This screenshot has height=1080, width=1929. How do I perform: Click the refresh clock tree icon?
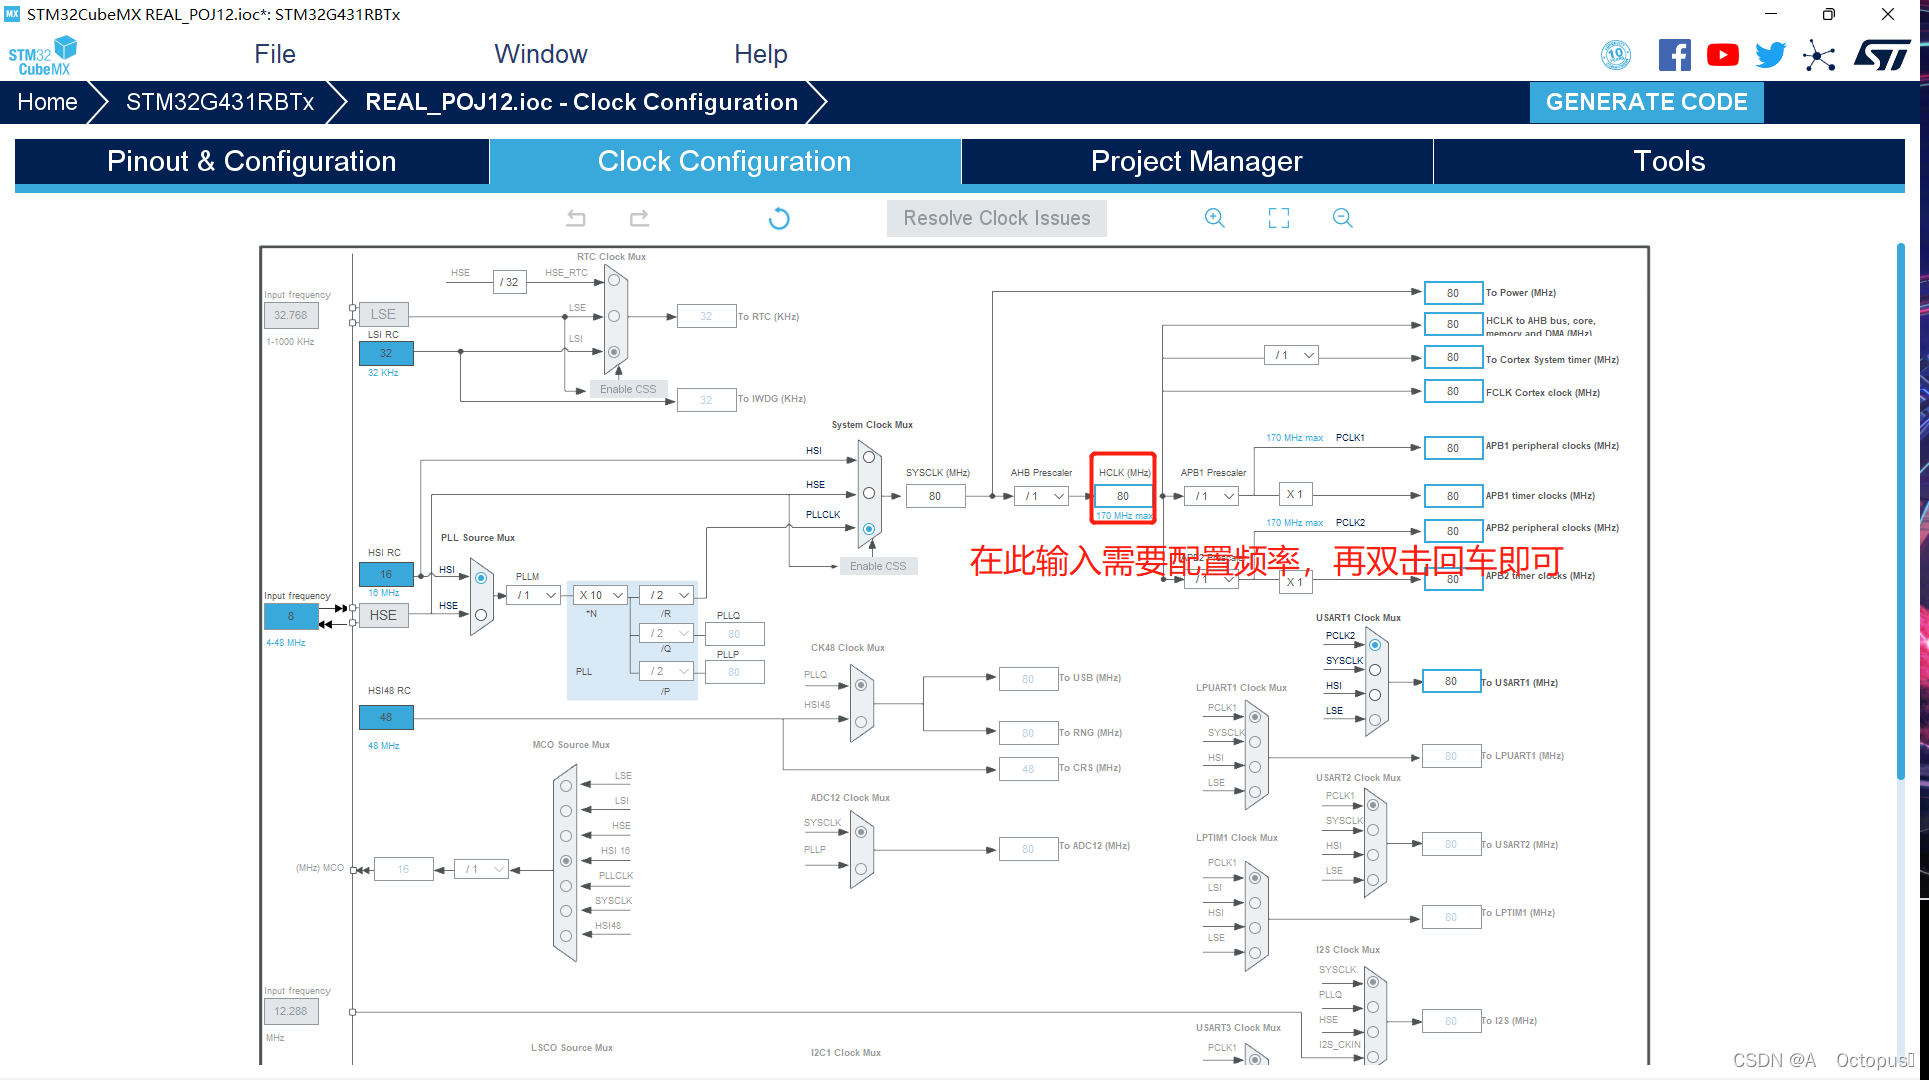pyautogui.click(x=779, y=218)
